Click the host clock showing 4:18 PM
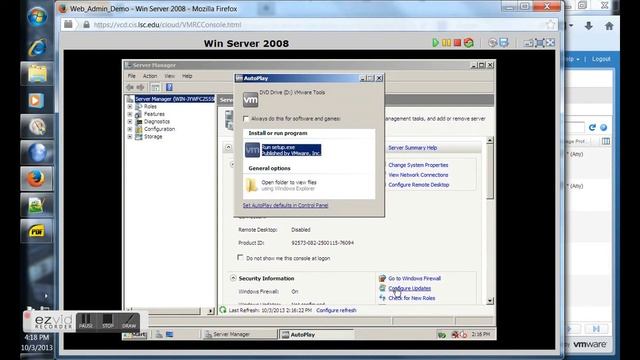640x360 pixels. pyautogui.click(x=37, y=337)
